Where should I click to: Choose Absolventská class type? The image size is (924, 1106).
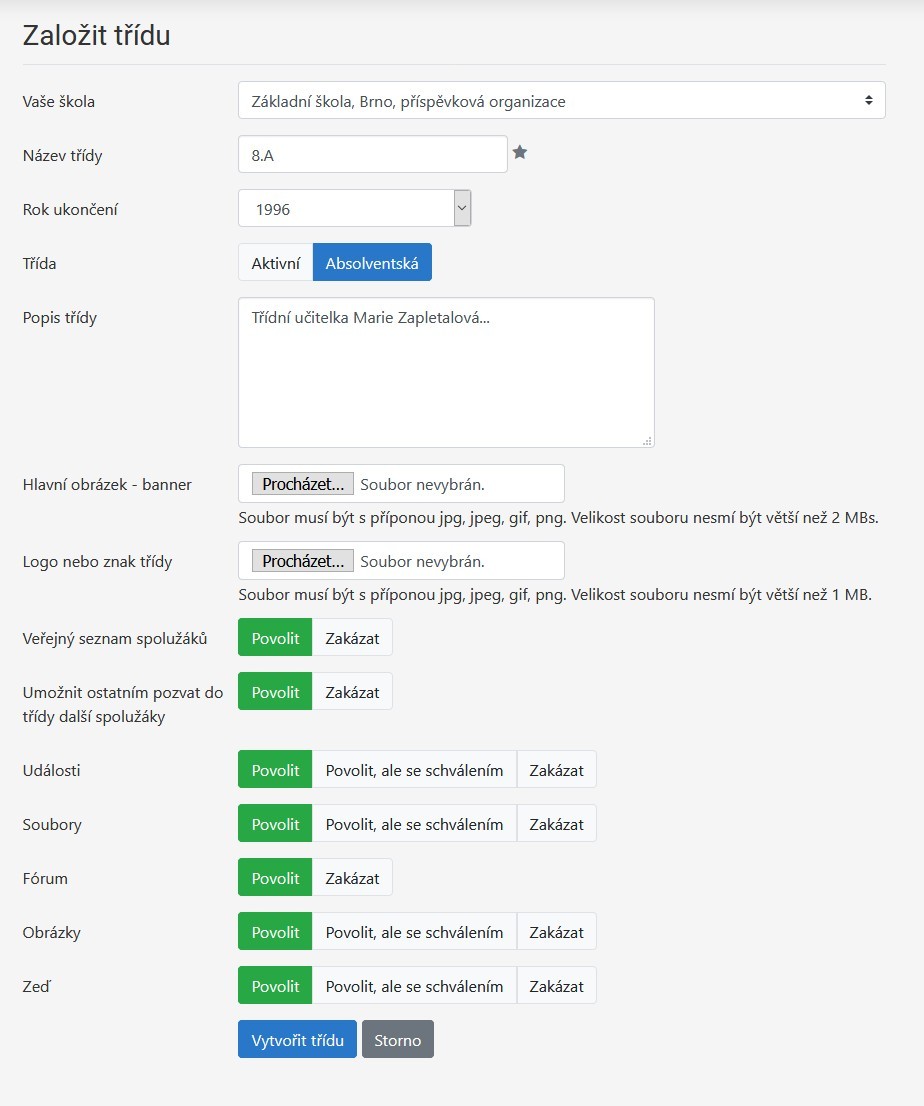click(x=372, y=263)
